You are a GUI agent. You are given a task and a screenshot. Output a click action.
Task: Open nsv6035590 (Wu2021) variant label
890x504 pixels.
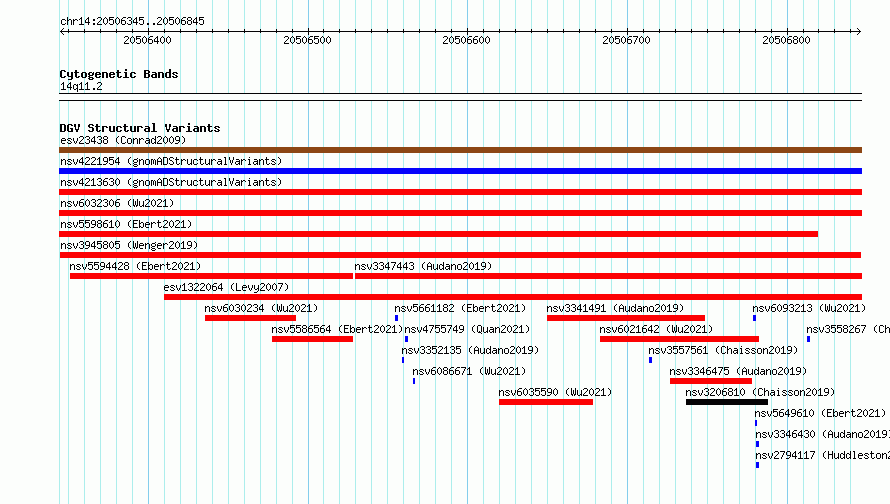click(x=555, y=392)
